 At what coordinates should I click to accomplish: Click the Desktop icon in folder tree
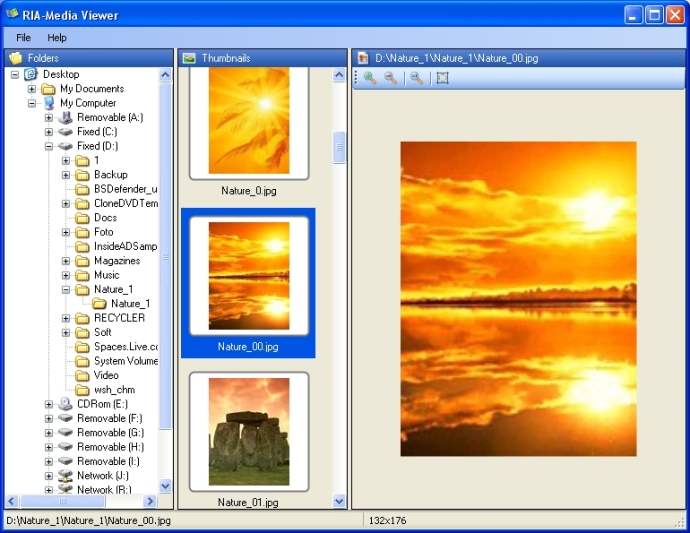click(x=31, y=74)
